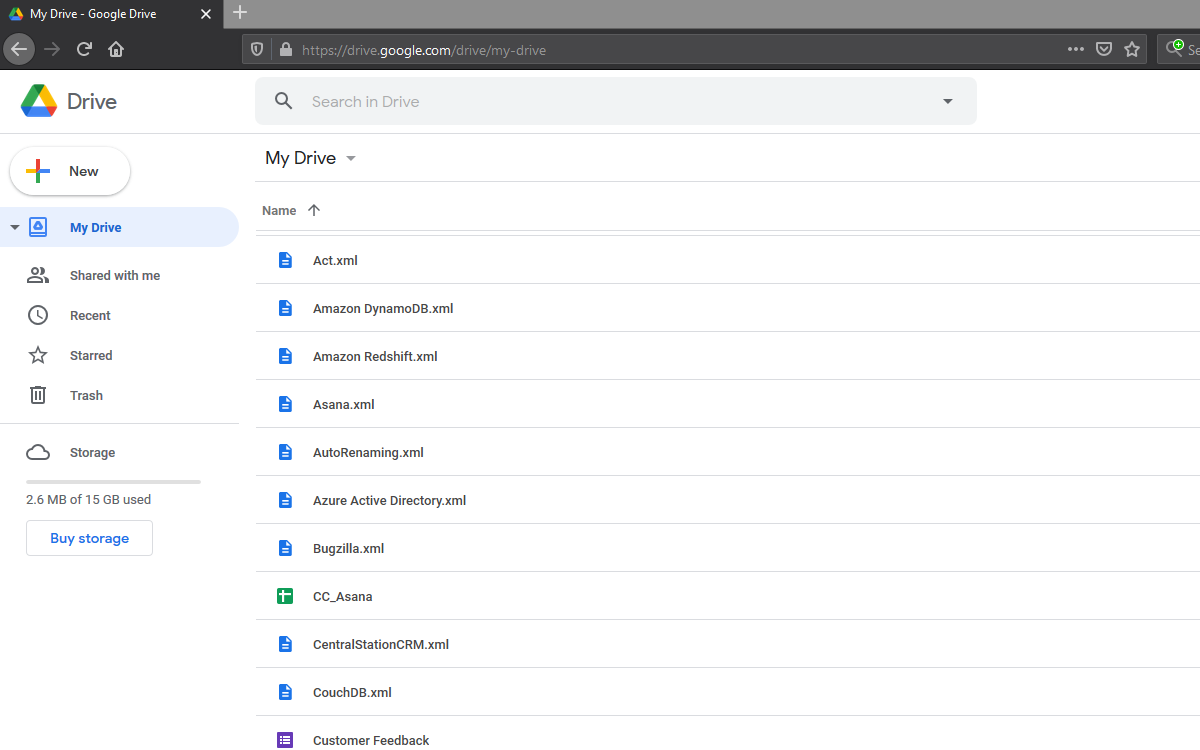The image size is (1200, 750).
Task: Click the New button
Action: click(x=70, y=171)
